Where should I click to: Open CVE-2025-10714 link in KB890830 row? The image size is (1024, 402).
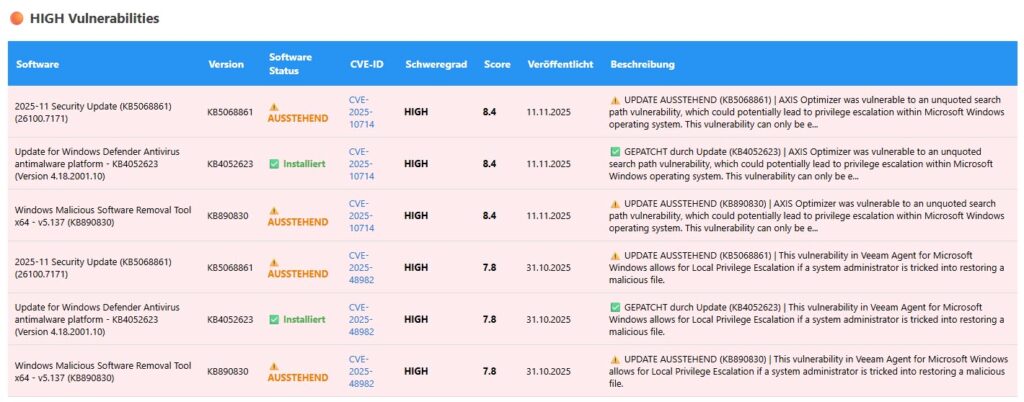point(362,215)
